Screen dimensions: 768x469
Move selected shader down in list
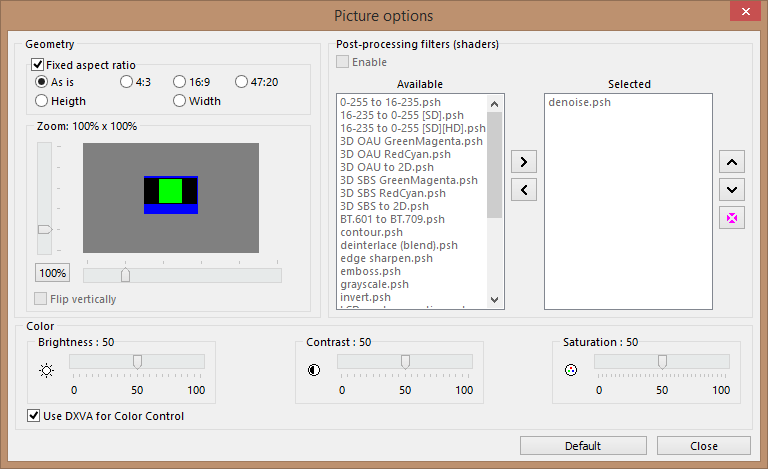point(731,189)
